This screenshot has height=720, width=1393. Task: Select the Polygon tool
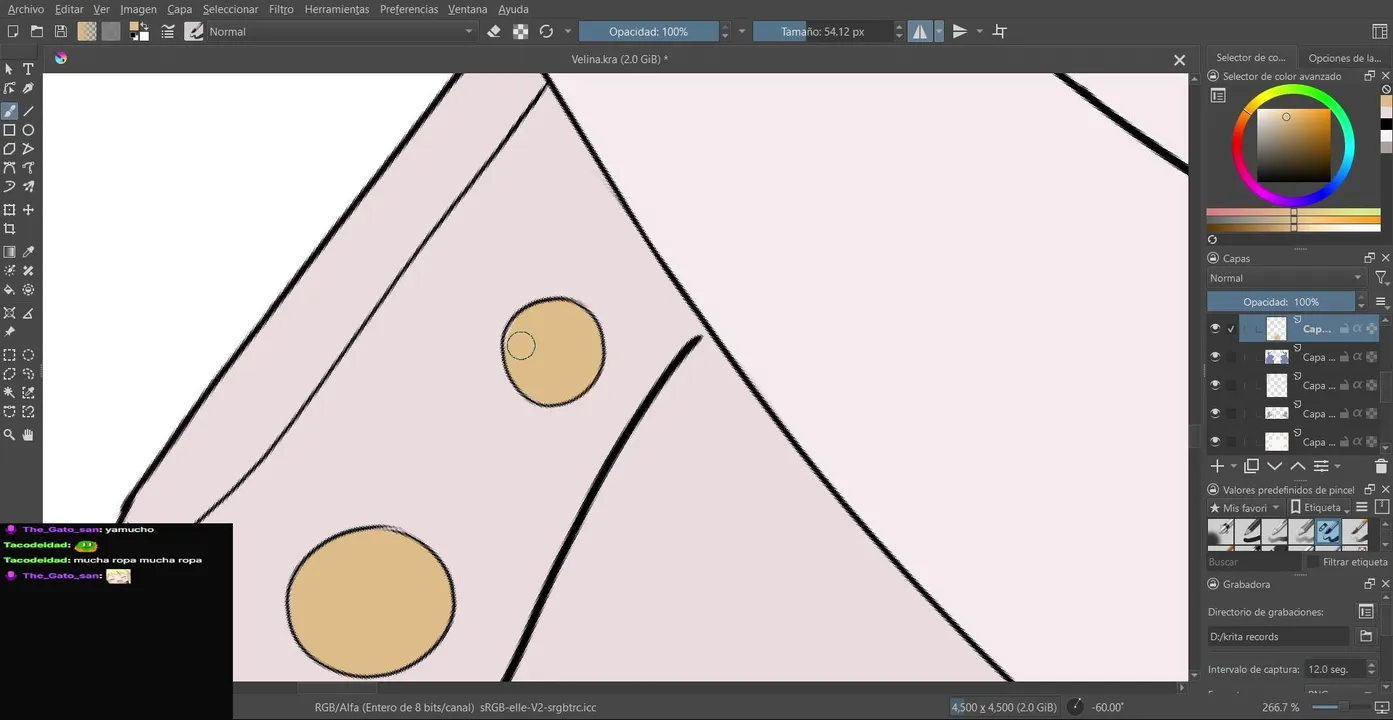click(x=9, y=149)
